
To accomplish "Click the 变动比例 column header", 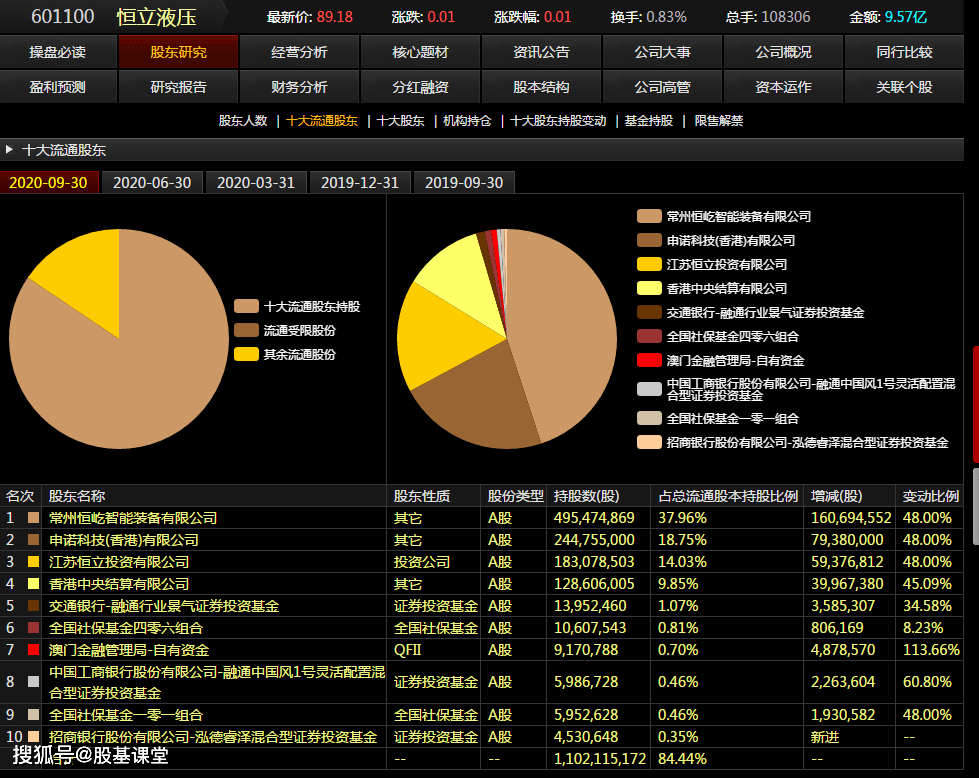I will click(930, 496).
